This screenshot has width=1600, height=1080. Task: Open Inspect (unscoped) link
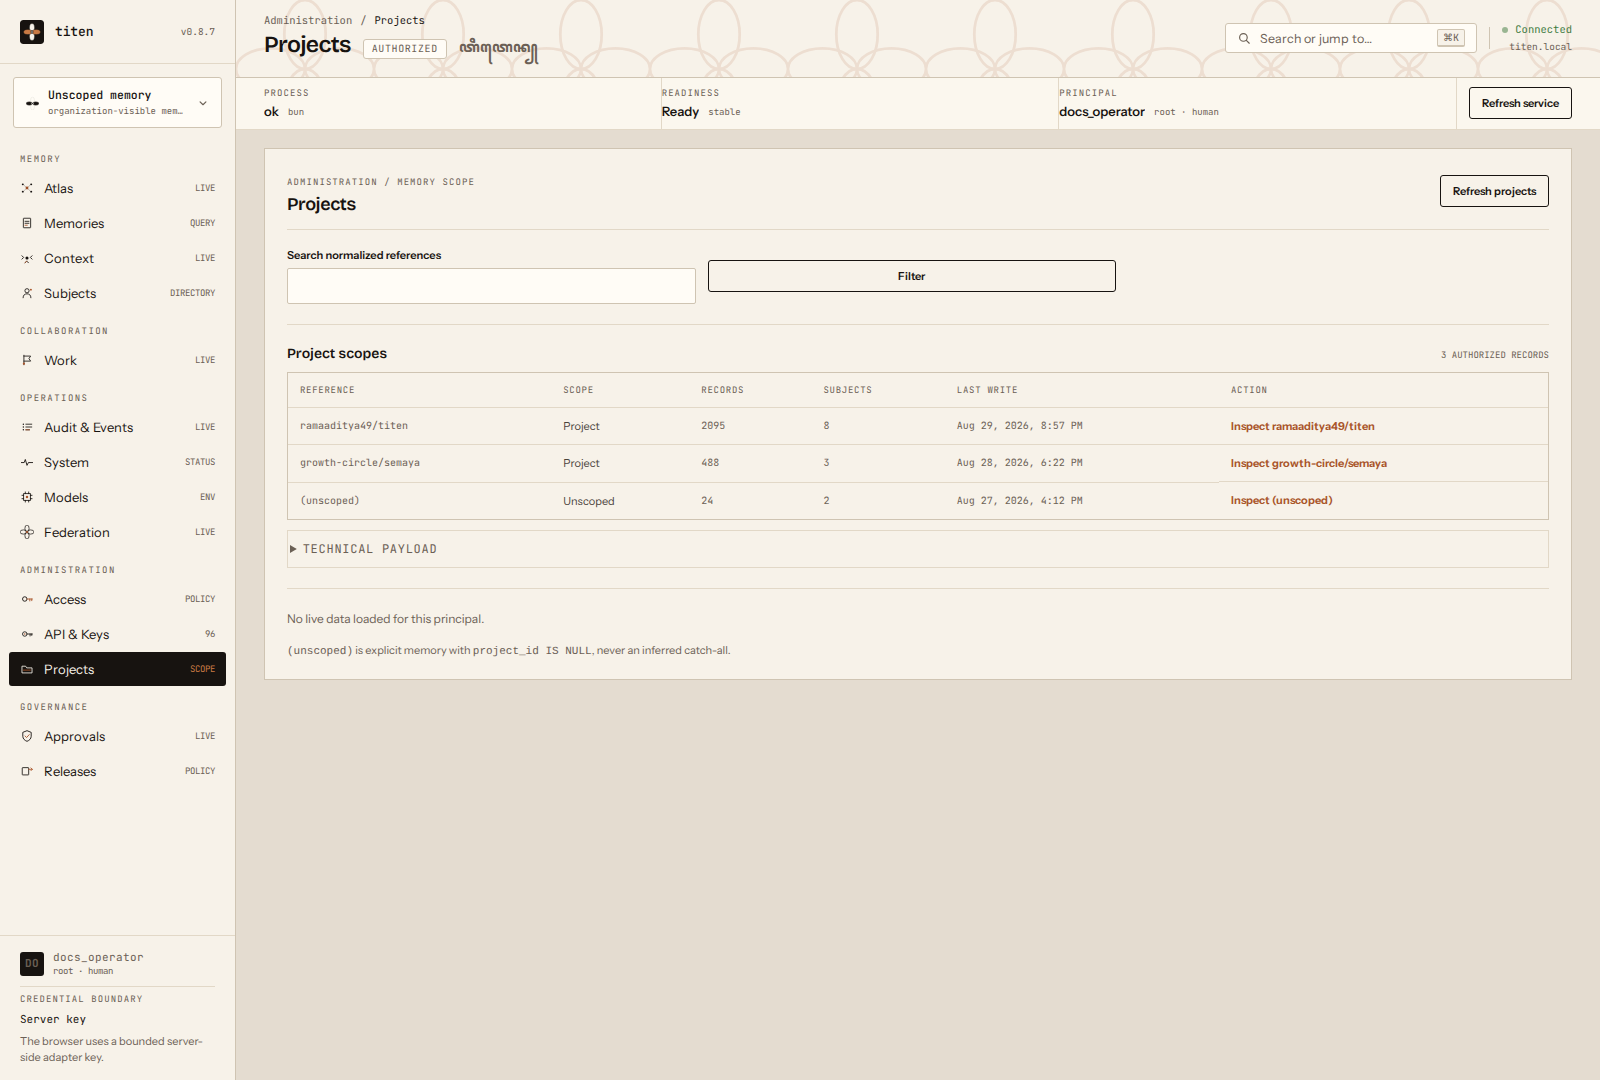[1281, 500]
